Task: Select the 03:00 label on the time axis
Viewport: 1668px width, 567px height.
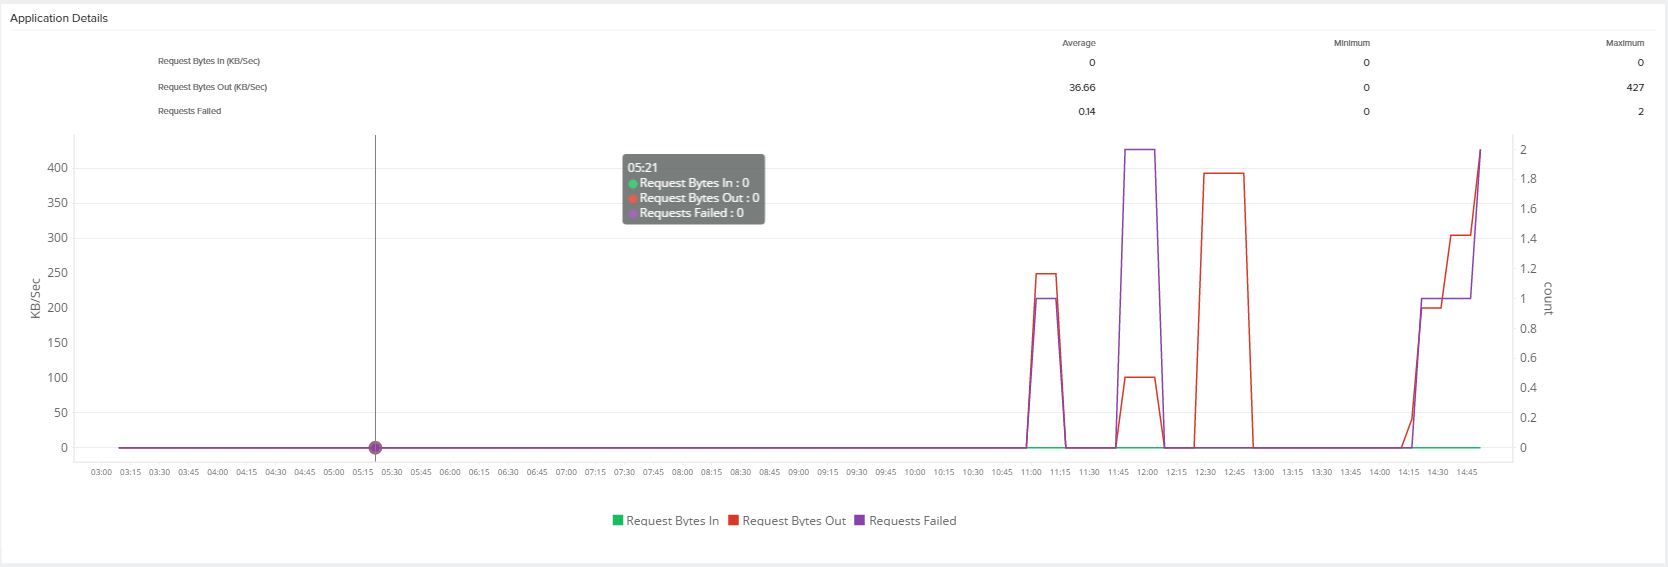Action: 101,472
